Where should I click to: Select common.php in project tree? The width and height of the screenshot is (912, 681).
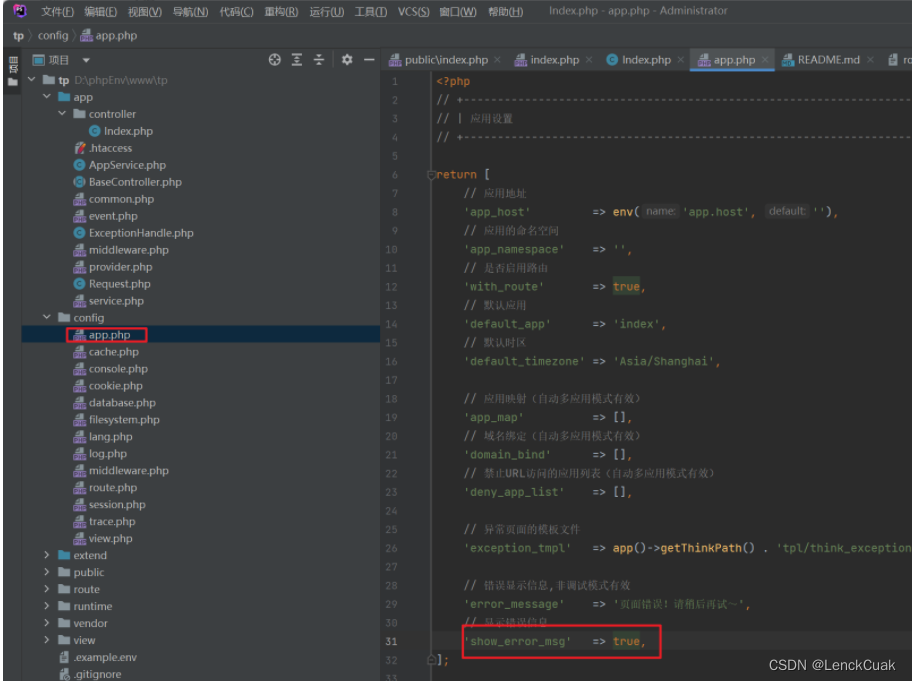pos(114,199)
